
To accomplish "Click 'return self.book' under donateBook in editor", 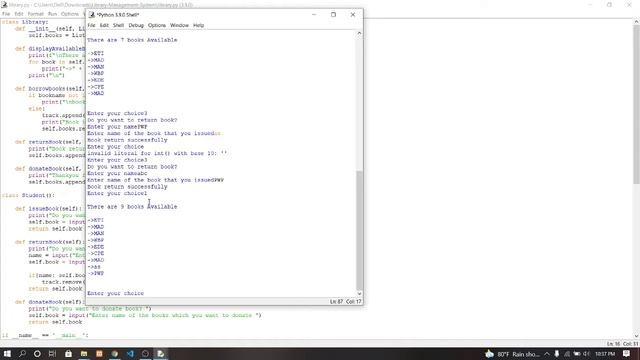I will click(x=56, y=322).
